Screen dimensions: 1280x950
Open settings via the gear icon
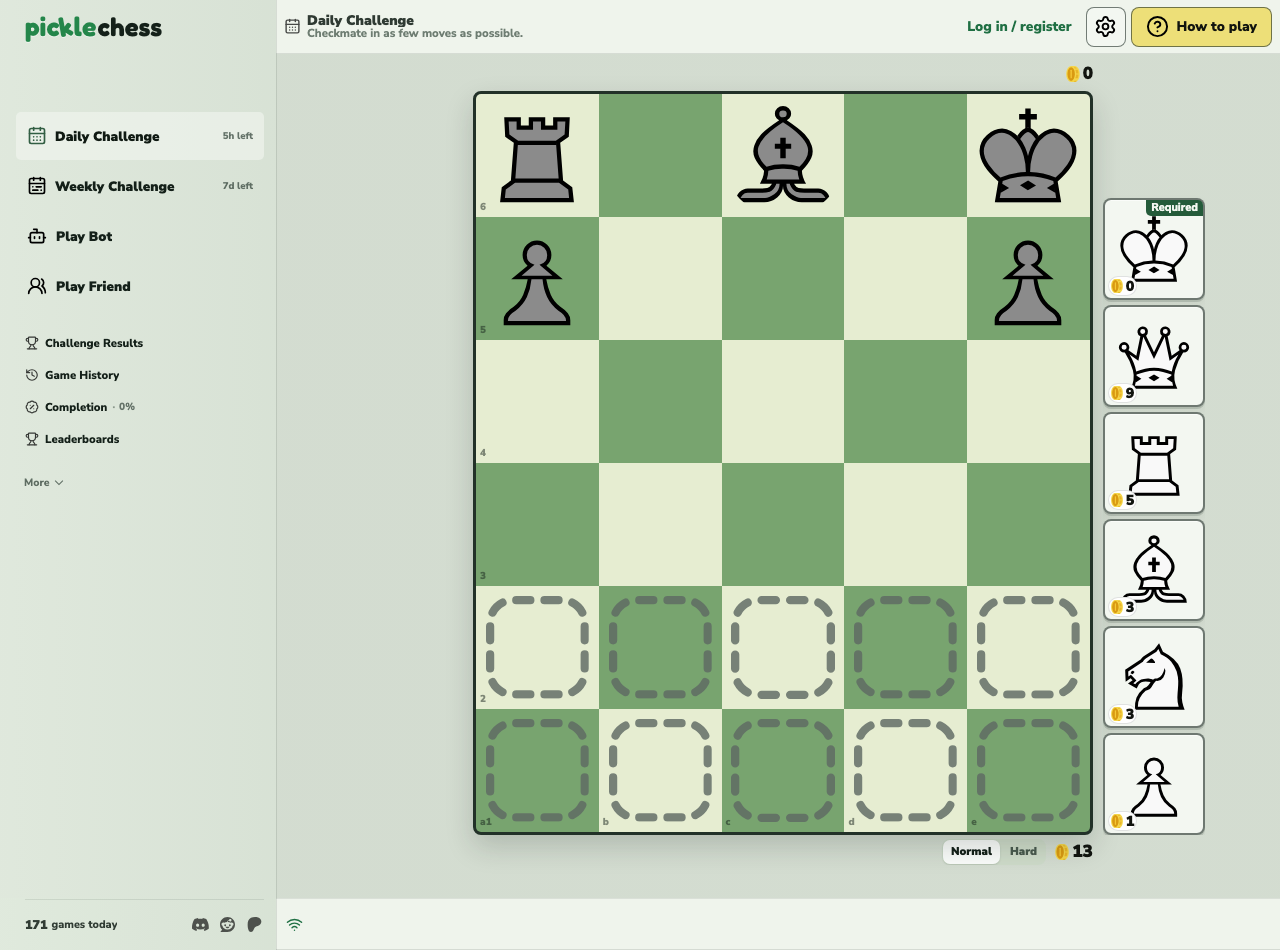(1106, 27)
